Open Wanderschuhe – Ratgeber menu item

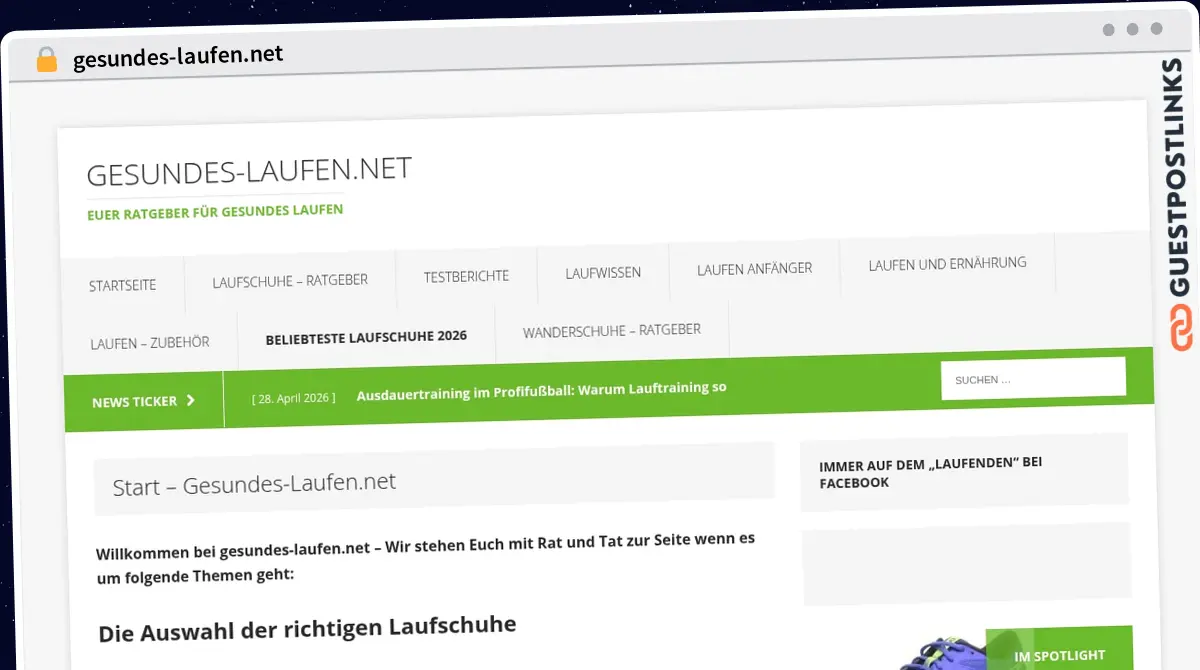point(611,331)
